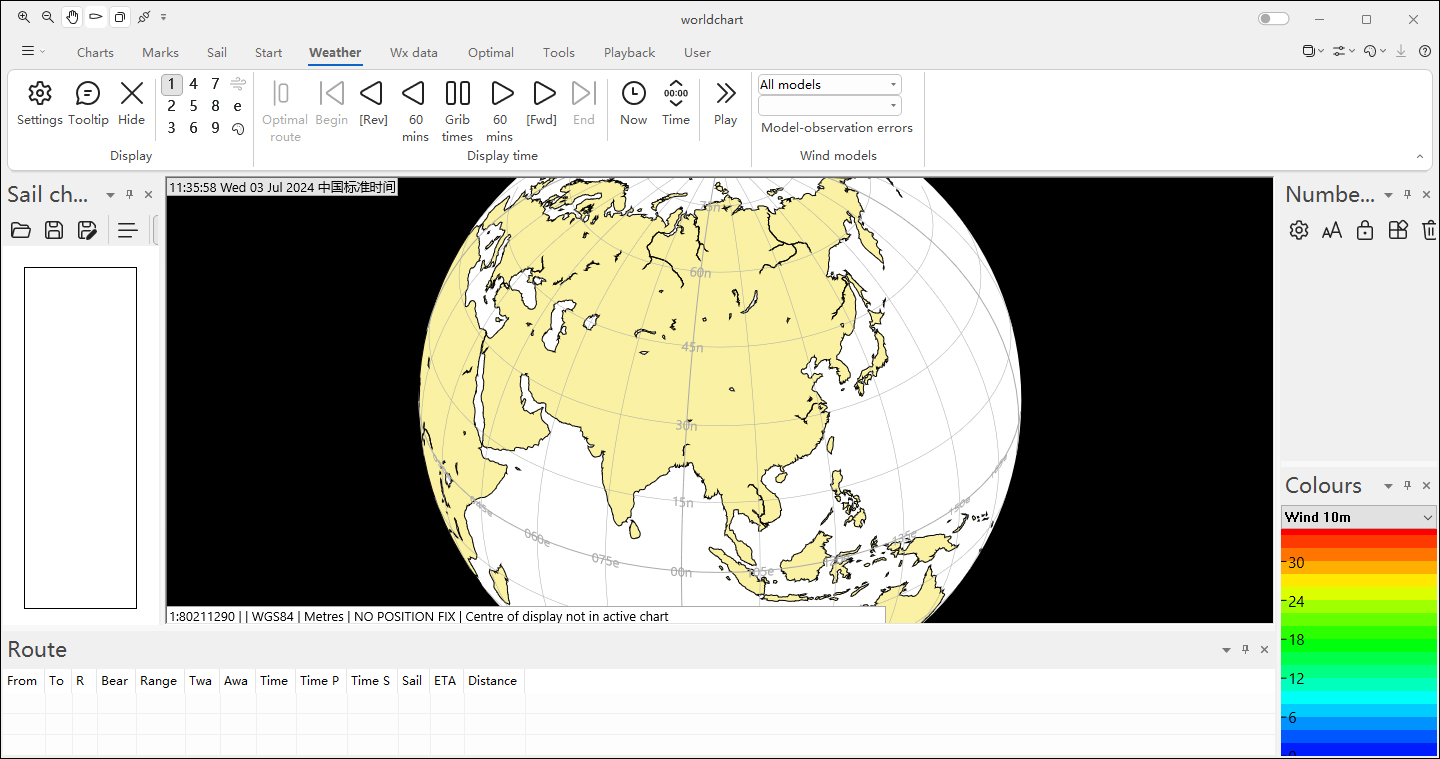Open the Route panel dropdown arrow
The image size is (1440, 759).
tap(1226, 650)
